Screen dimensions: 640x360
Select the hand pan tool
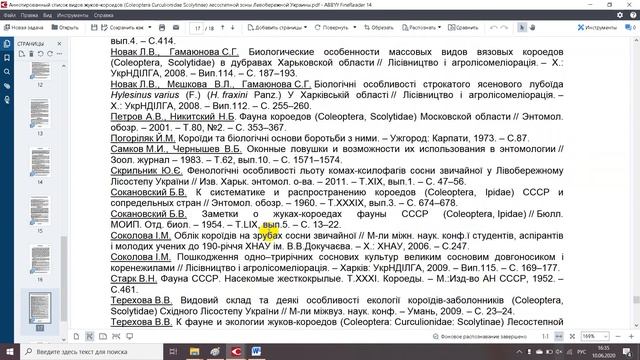coord(532,27)
